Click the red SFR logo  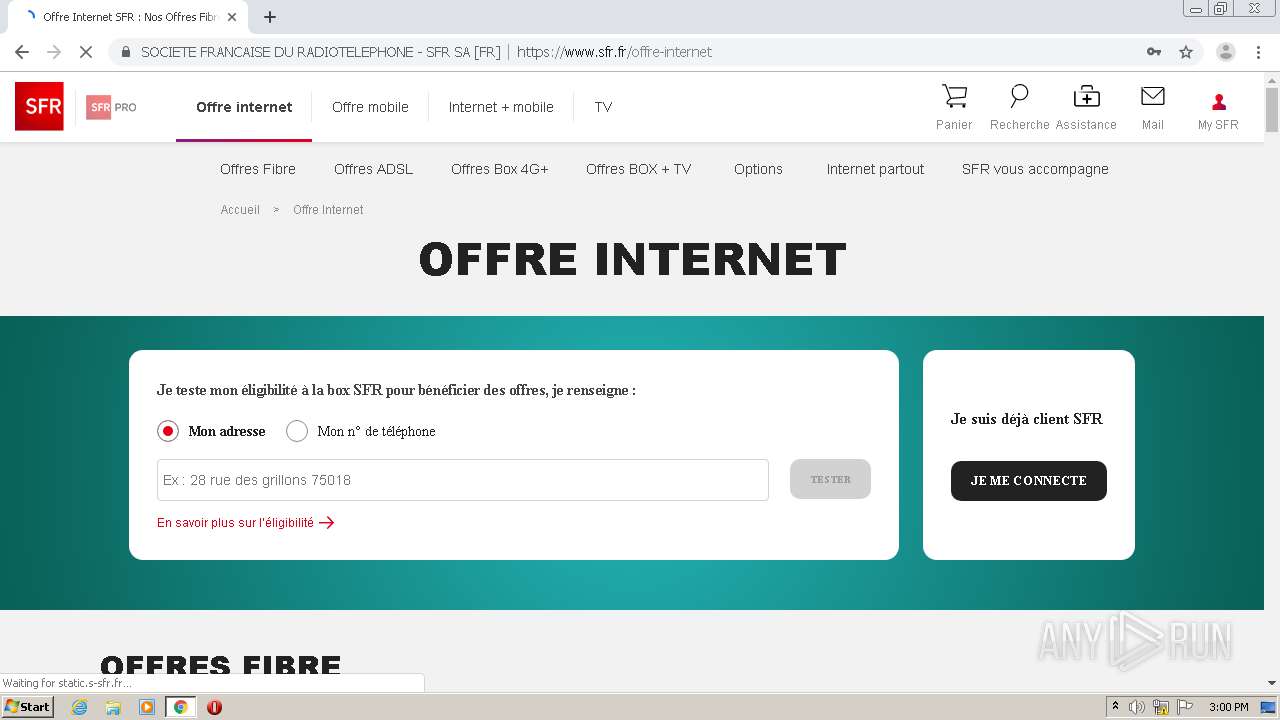pyautogui.click(x=39, y=106)
